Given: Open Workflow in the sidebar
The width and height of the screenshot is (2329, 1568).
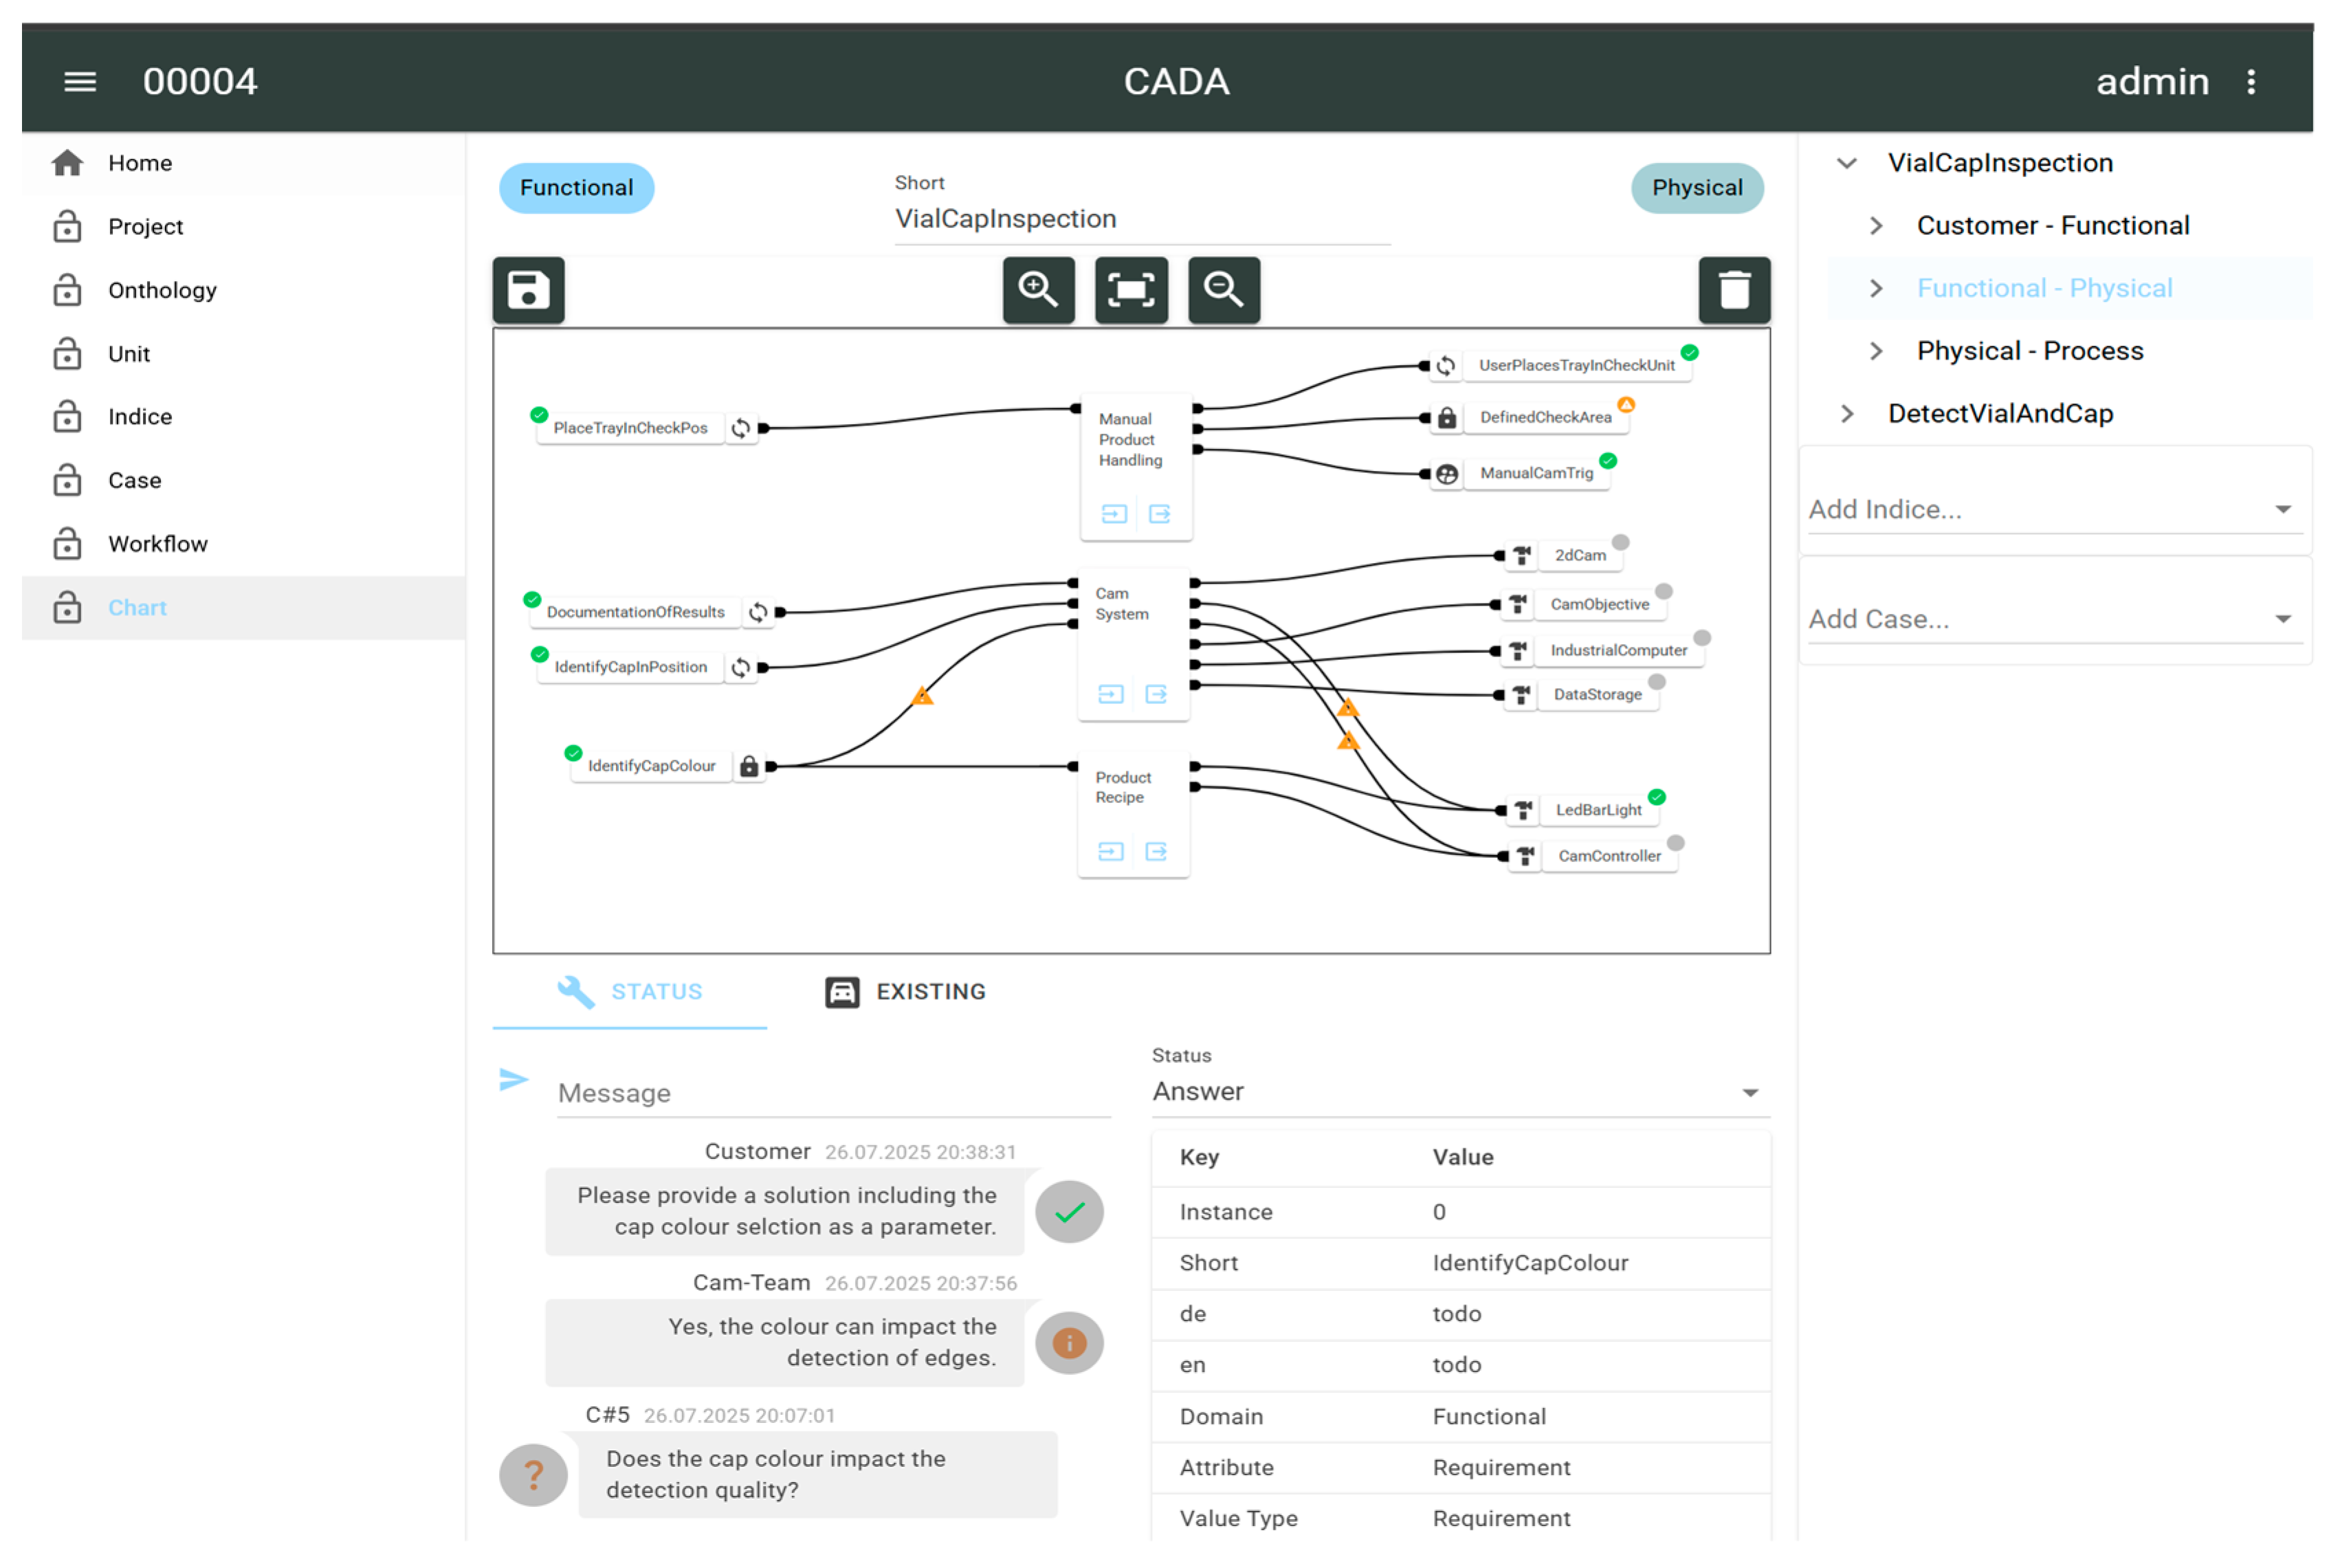Looking at the screenshot, I should 158,544.
